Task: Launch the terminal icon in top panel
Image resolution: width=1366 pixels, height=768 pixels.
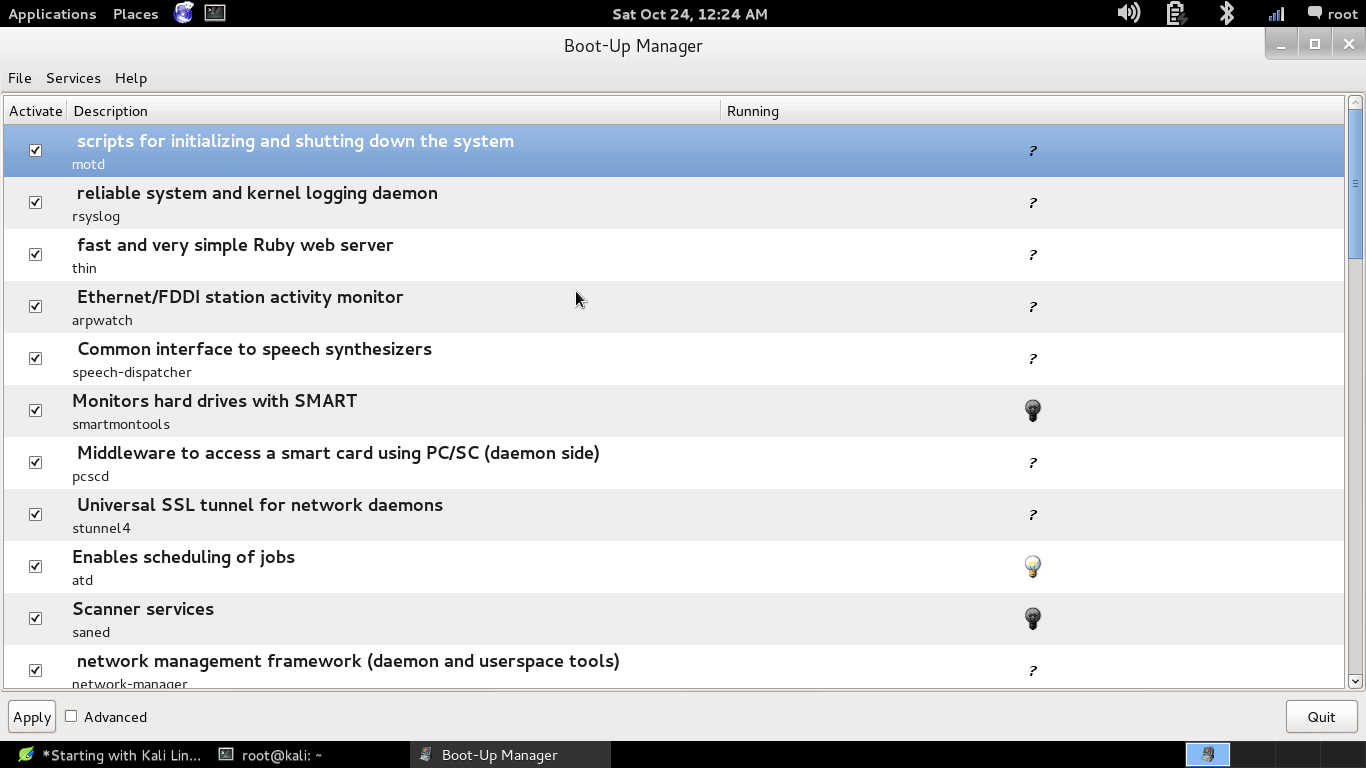Action: pos(215,13)
